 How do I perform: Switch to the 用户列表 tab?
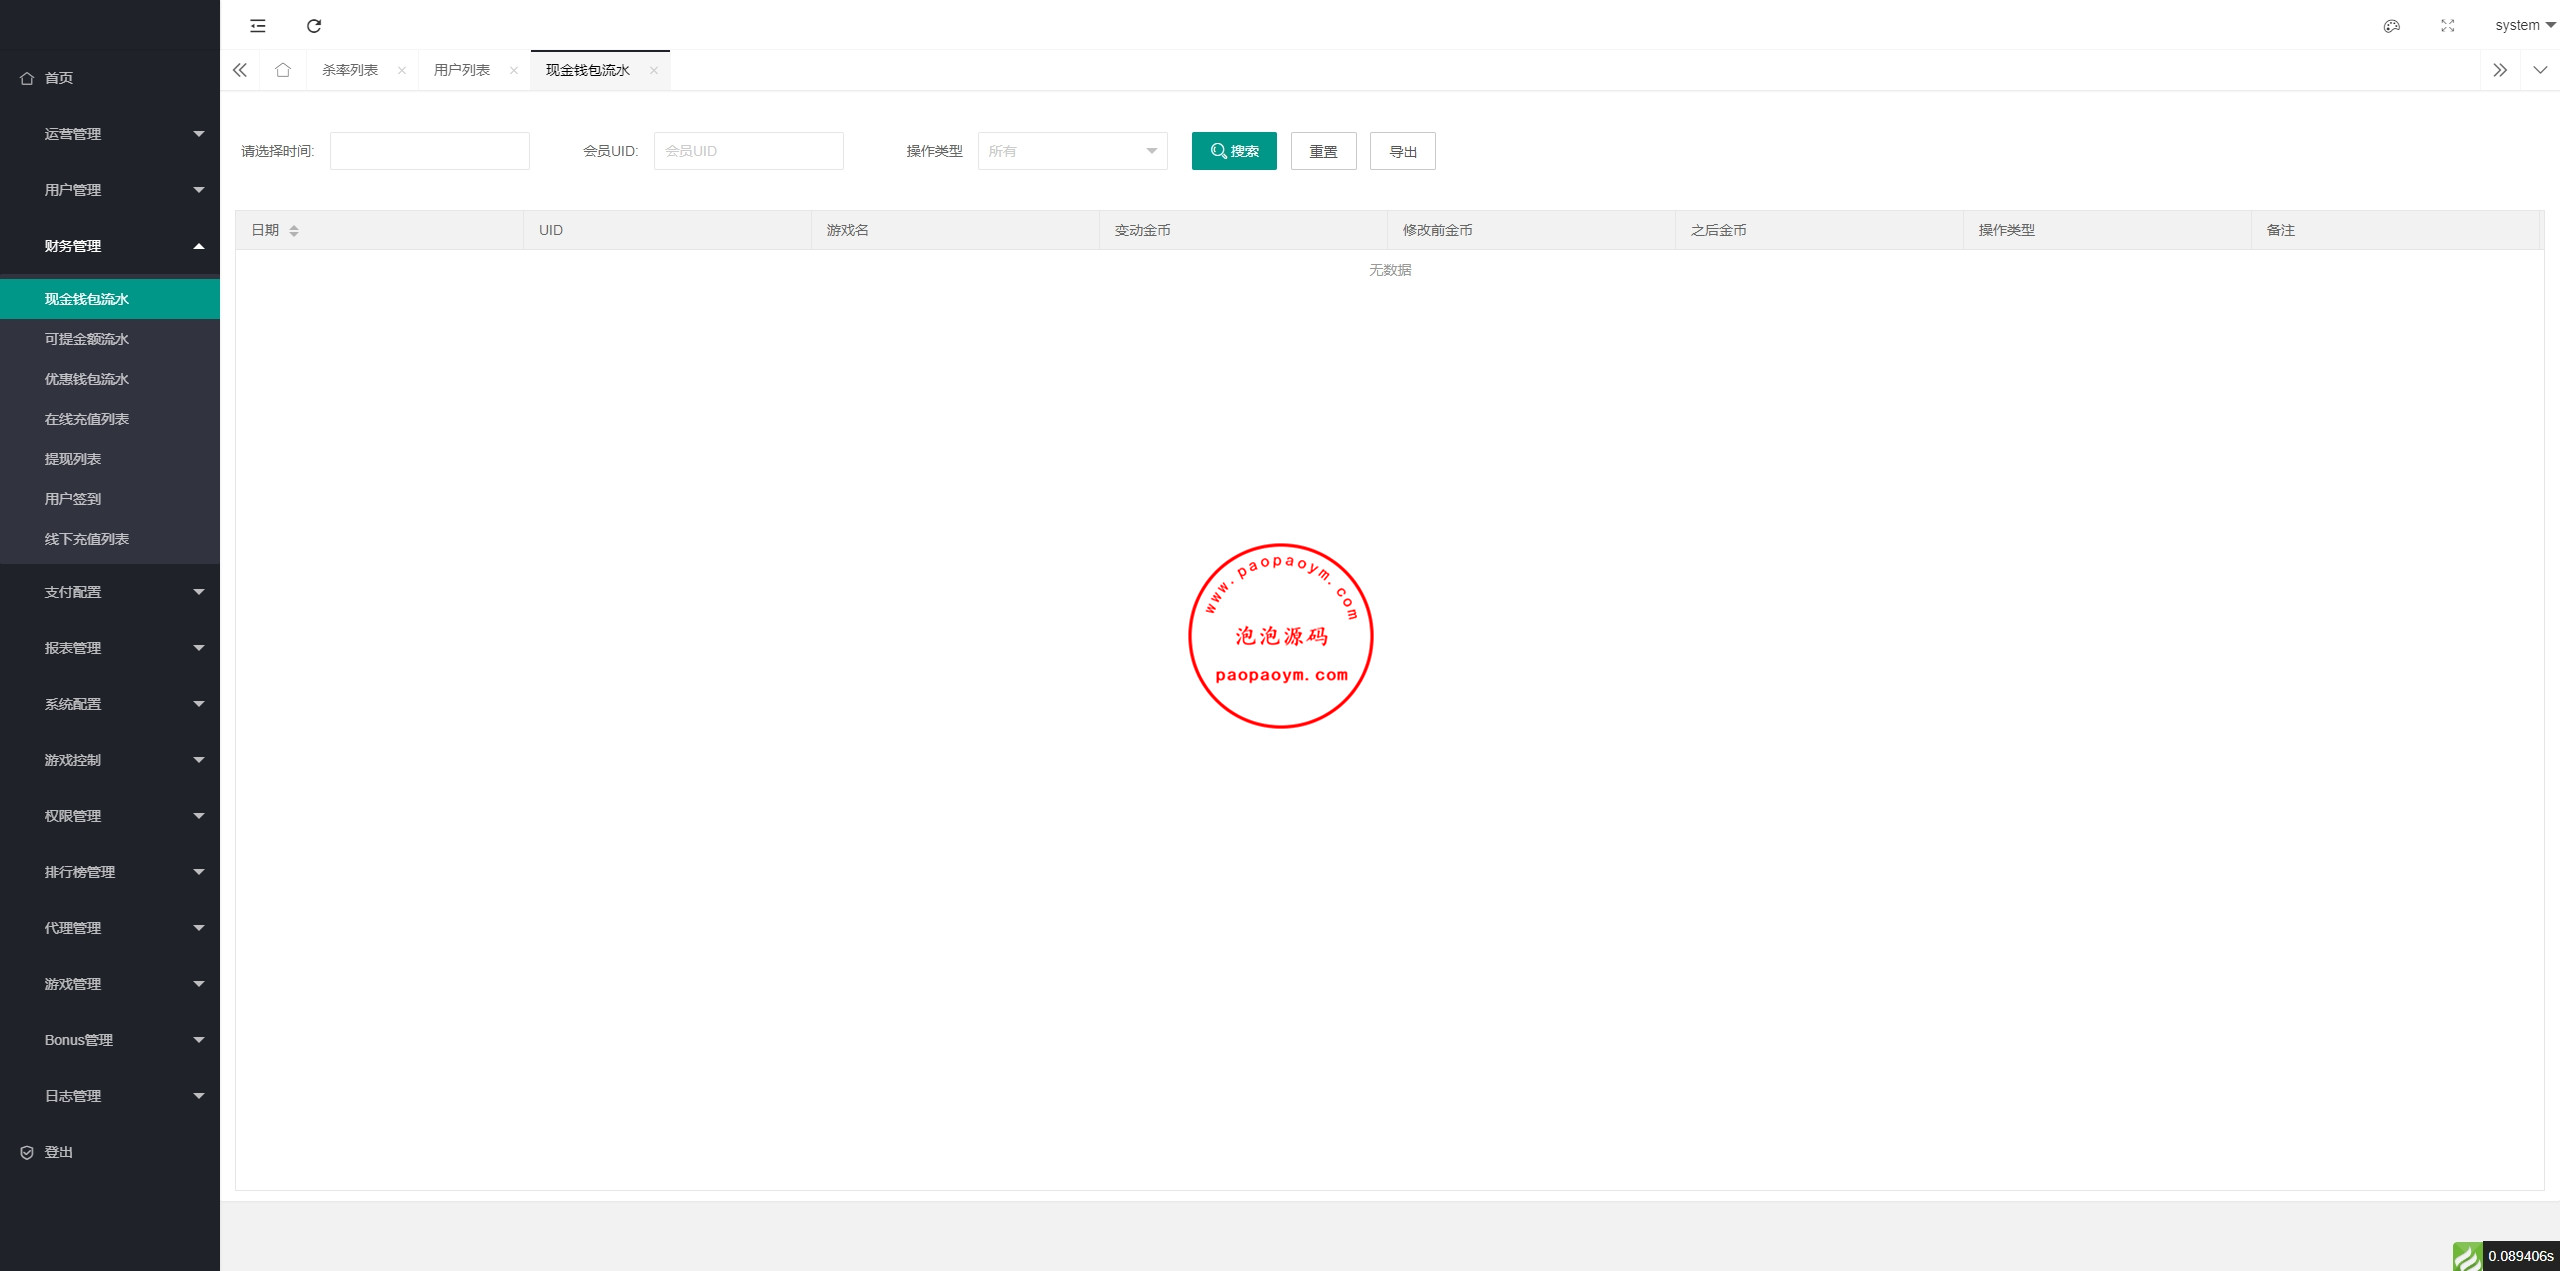click(462, 70)
